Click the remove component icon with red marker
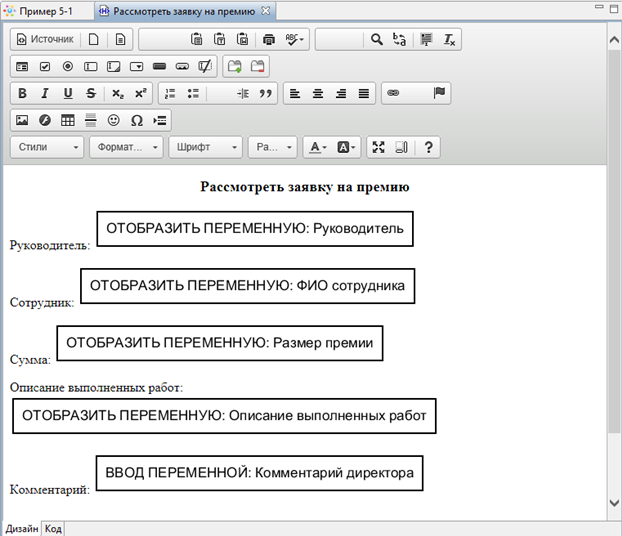 point(257,66)
